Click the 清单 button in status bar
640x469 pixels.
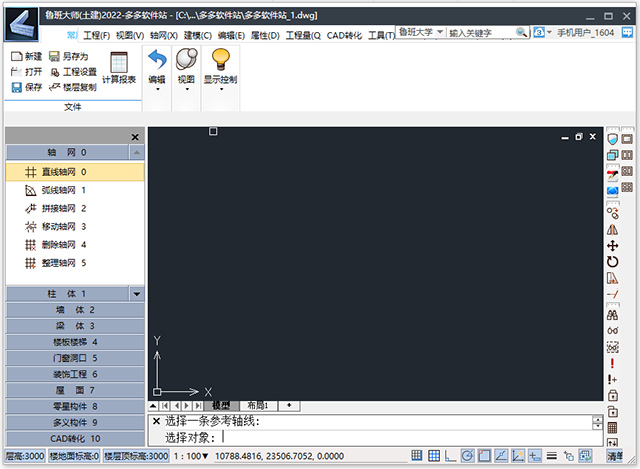(615, 456)
